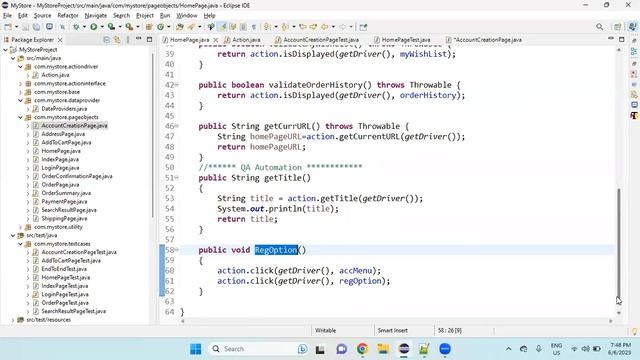Create a New Java Package icon
Screen dimensions: 640x360
pyautogui.click(x=149, y=27)
